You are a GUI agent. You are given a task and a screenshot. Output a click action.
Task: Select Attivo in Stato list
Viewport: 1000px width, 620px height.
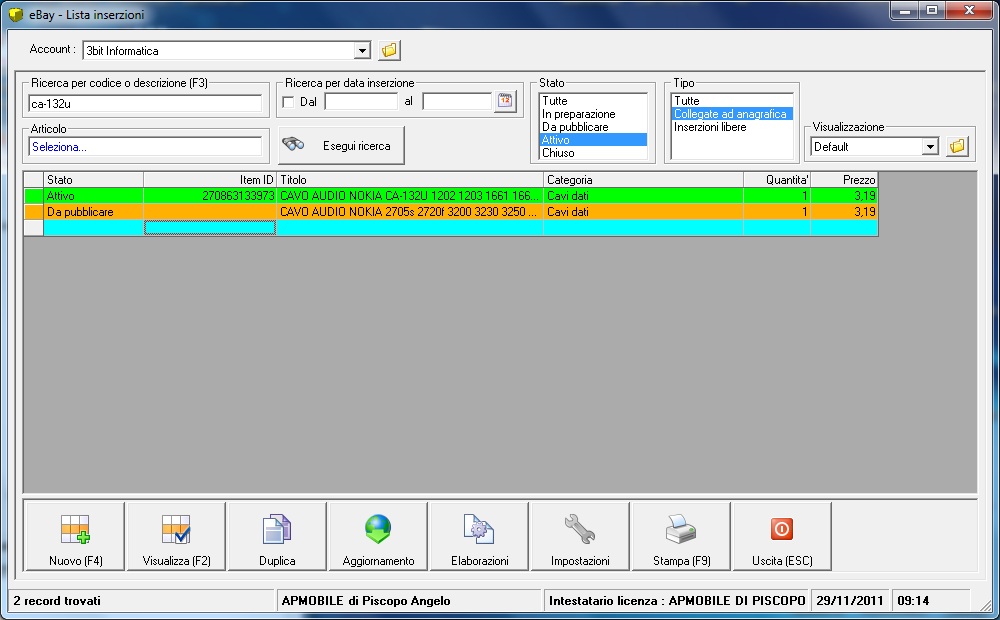pos(593,140)
